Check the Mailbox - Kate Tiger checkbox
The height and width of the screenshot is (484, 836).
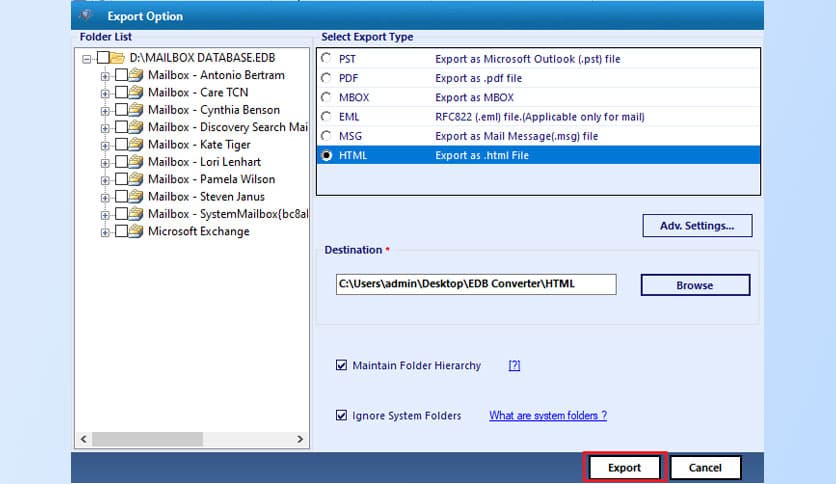click(122, 144)
